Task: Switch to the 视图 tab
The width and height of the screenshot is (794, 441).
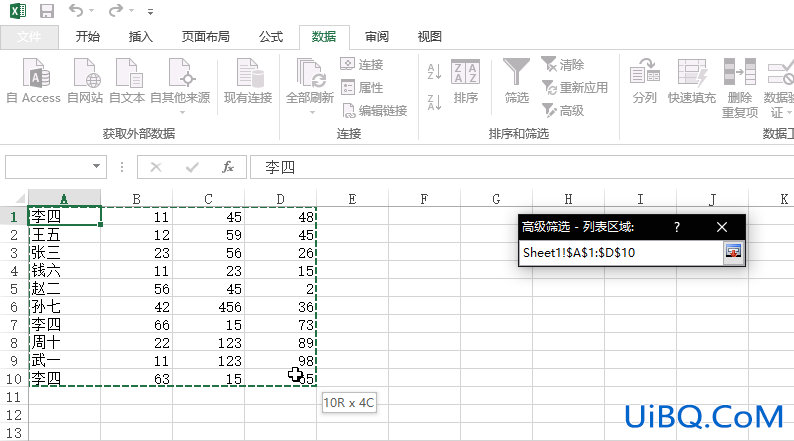Action: 429,37
